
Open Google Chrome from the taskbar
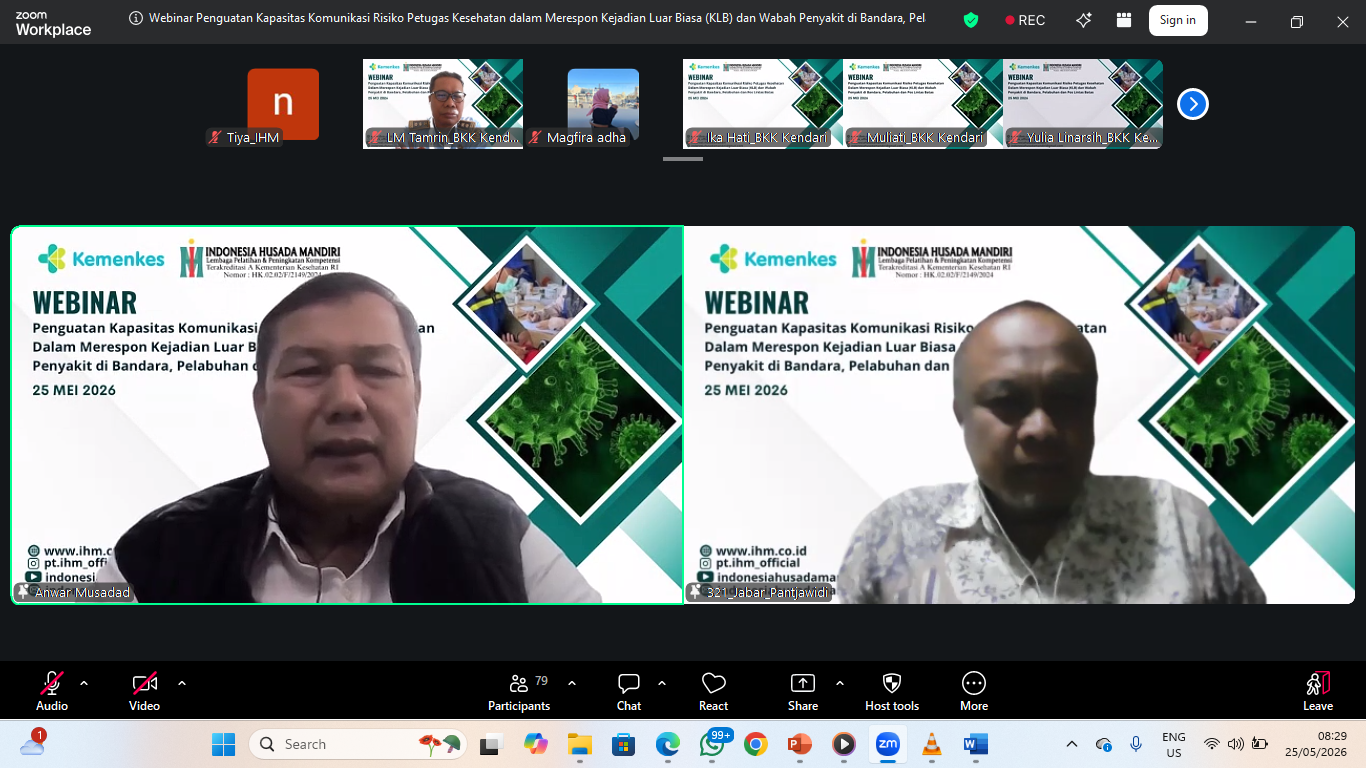(x=756, y=744)
